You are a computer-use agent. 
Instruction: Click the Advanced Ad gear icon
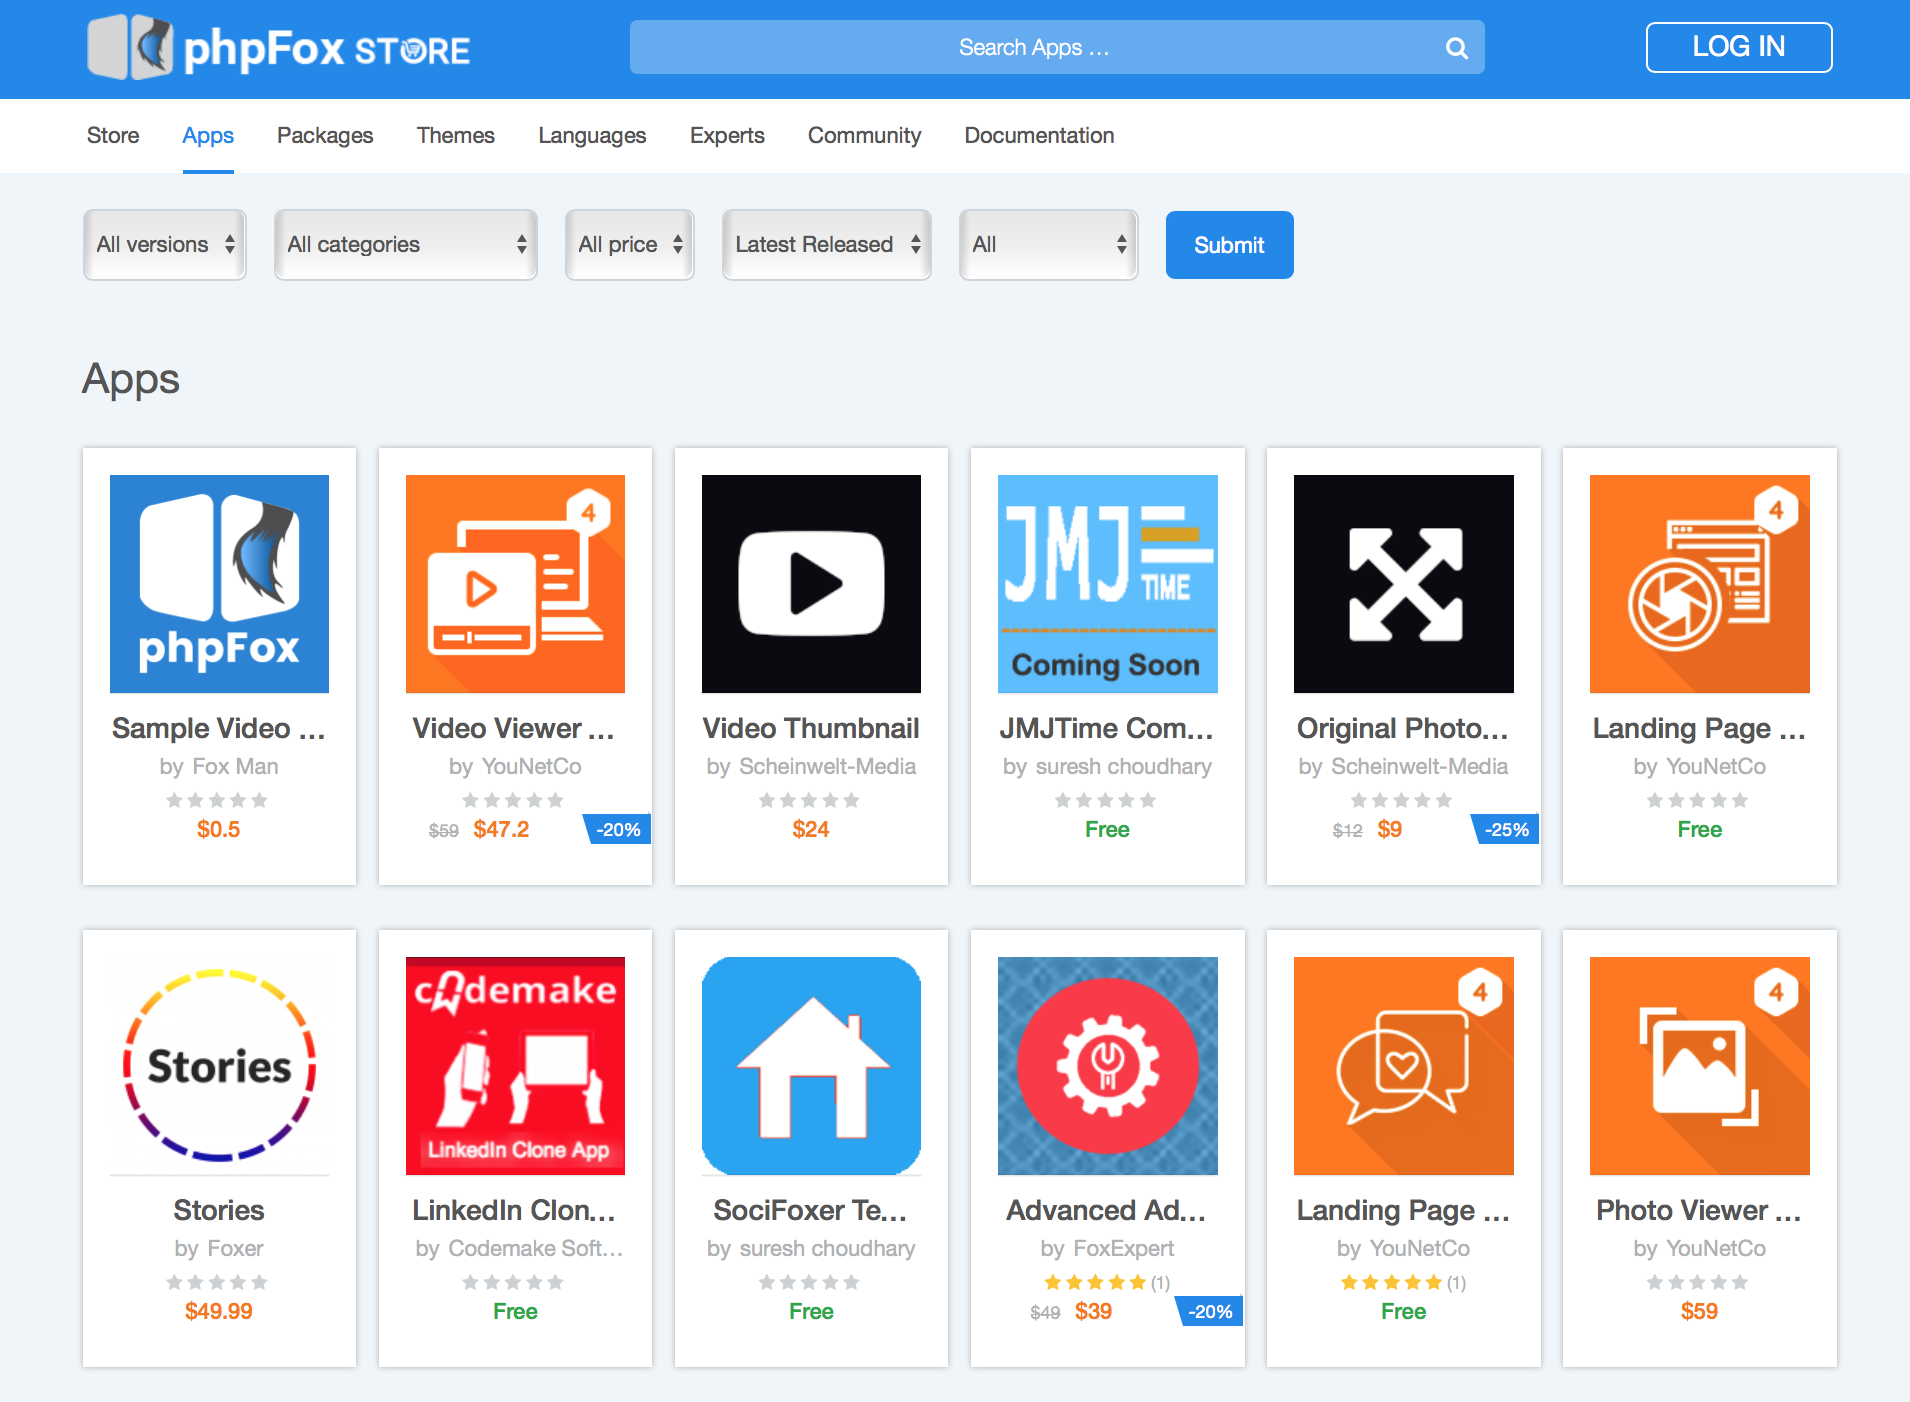point(1107,1066)
